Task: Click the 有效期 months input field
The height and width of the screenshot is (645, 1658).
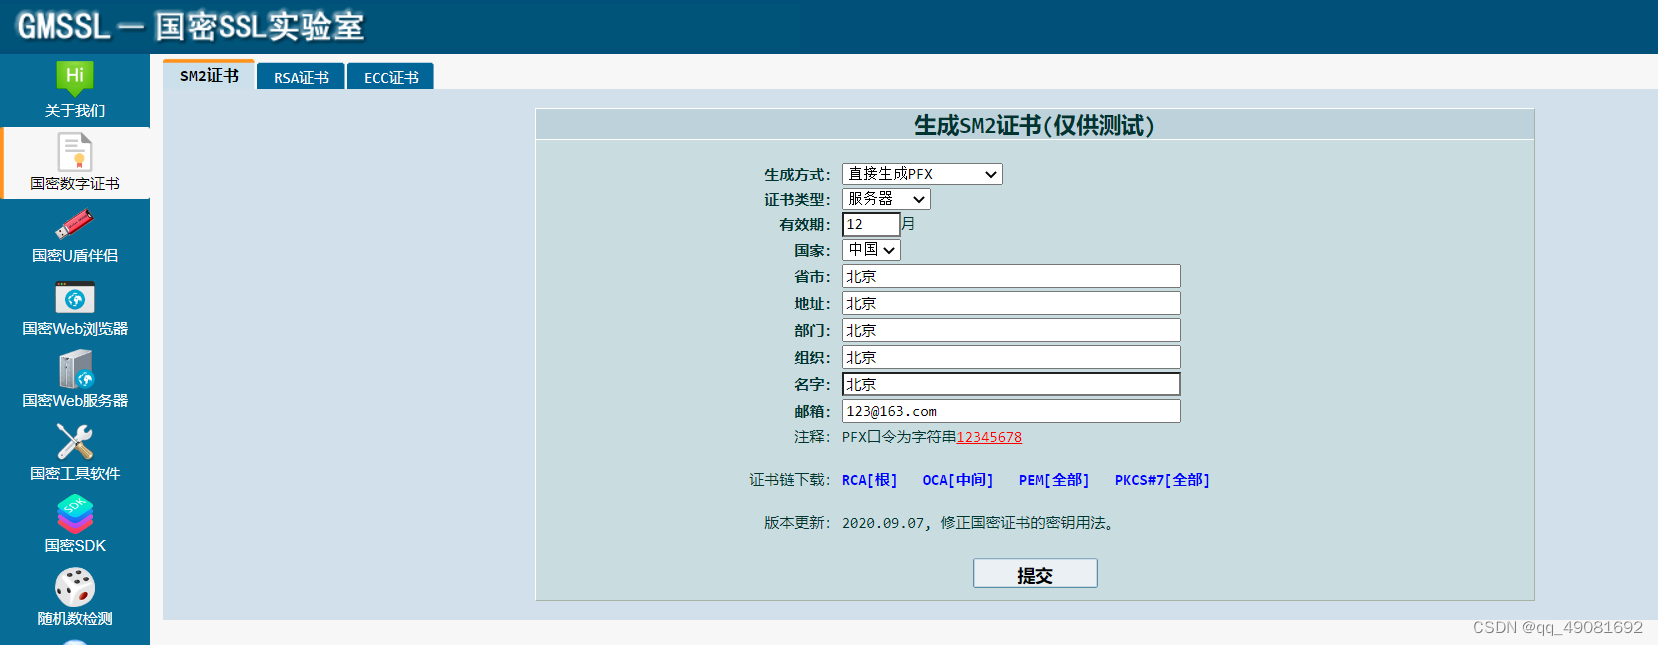Action: click(x=871, y=224)
